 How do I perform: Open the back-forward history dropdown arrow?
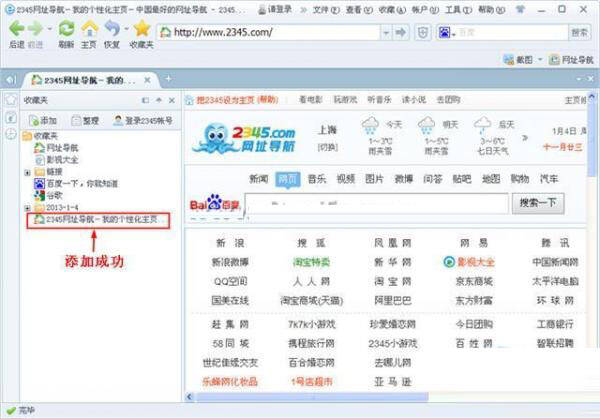50,29
